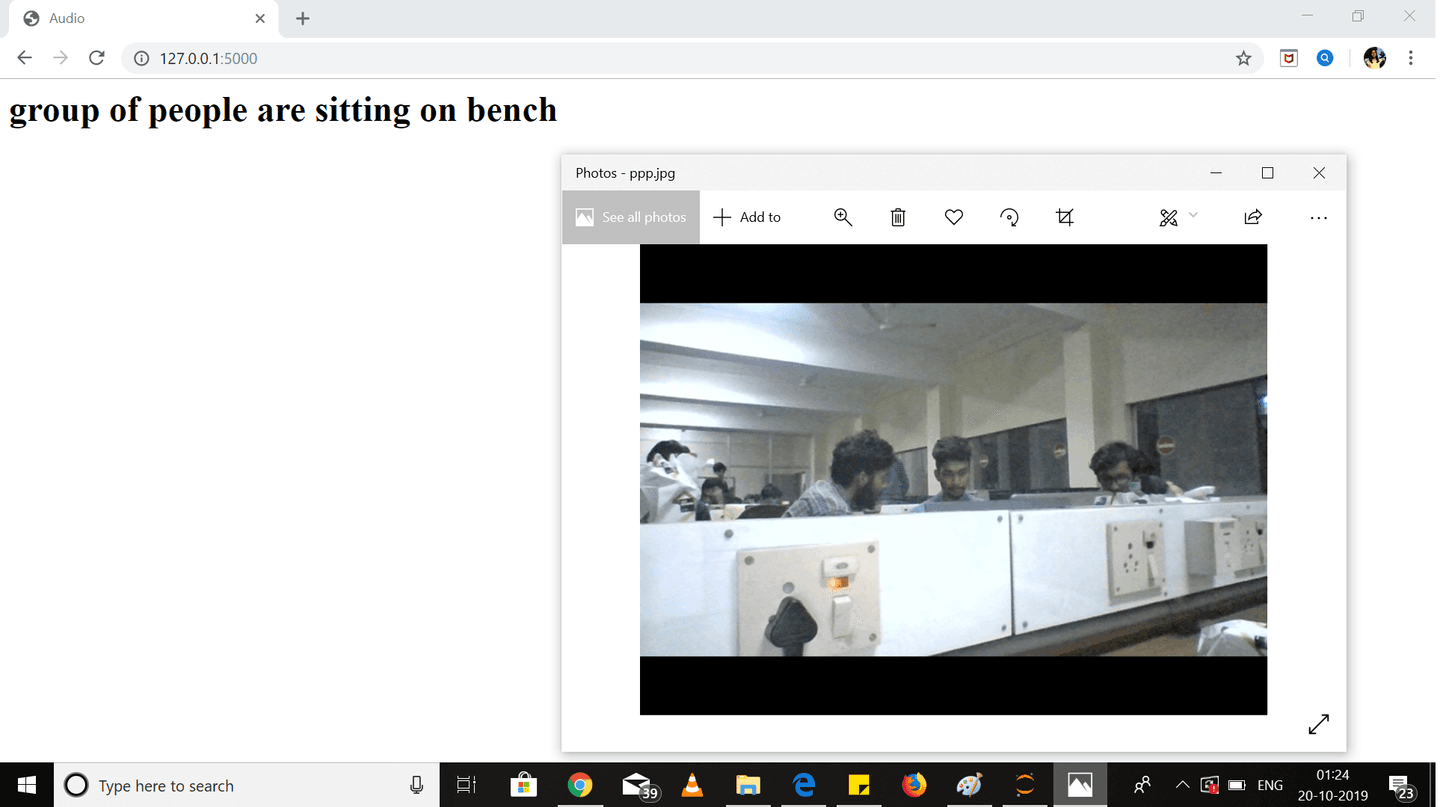Open Sticky Notes from the taskbar
1440x807 pixels.
tap(858, 785)
